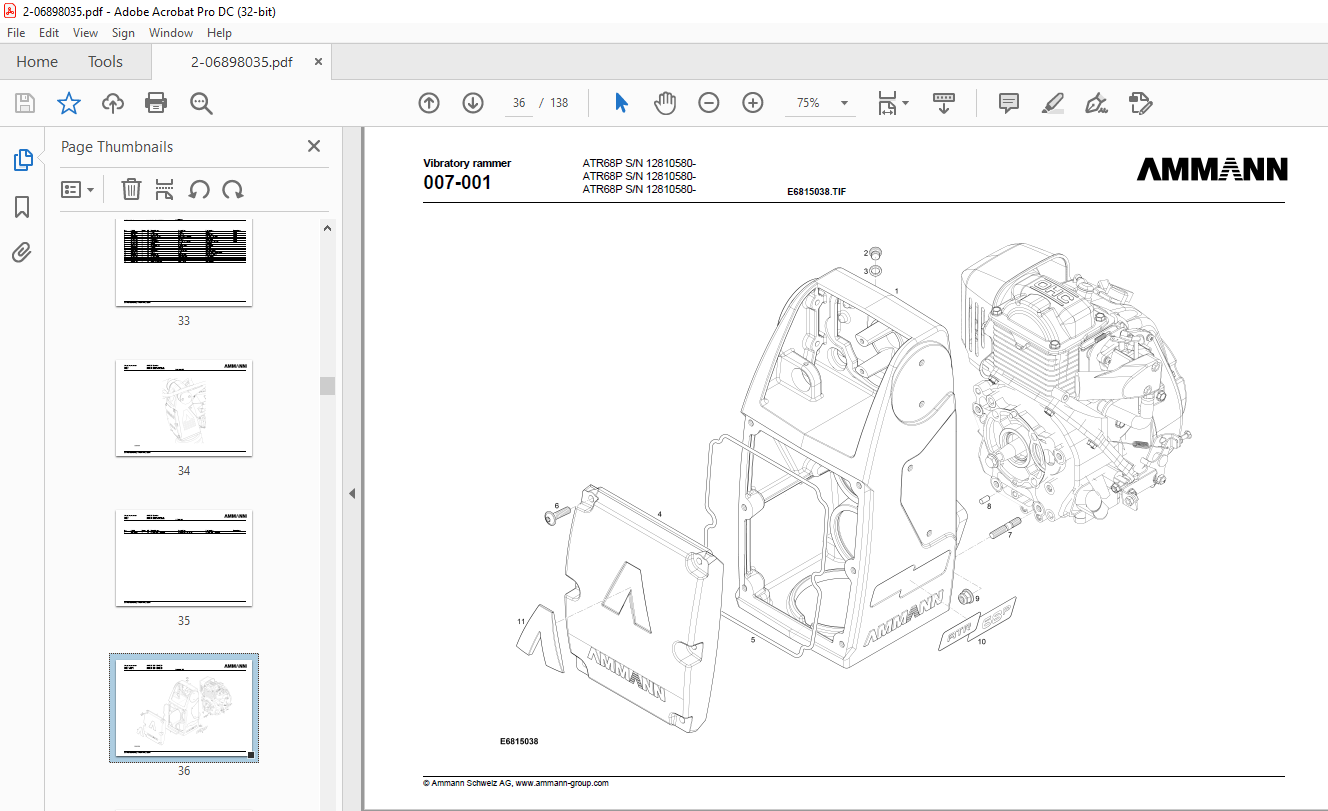Open the Page Thumbnails sidebar icon
This screenshot has width=1328, height=811.
coord(22,160)
